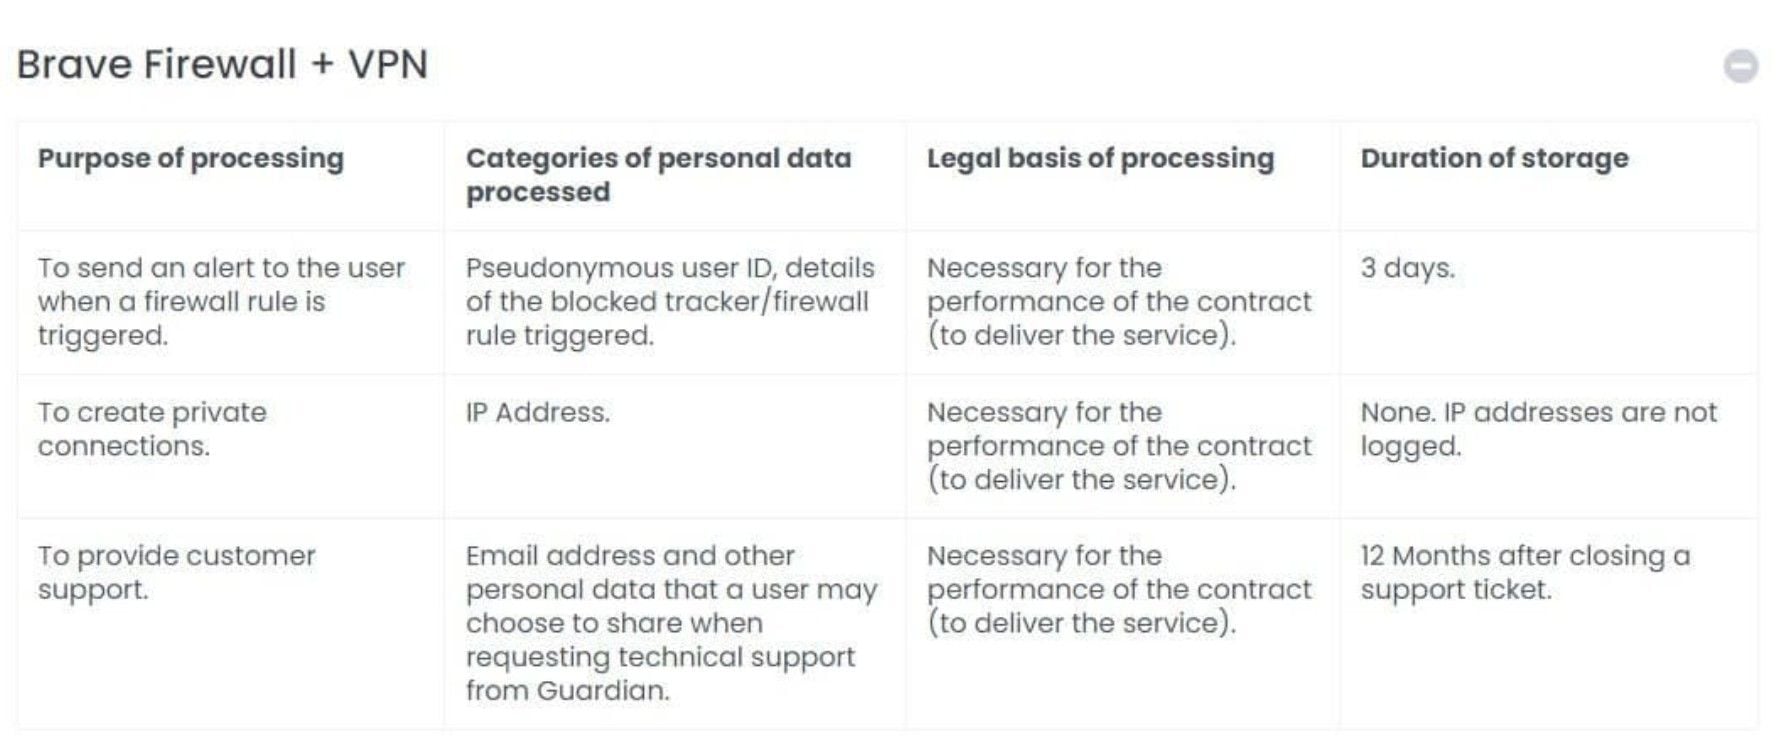Image resolution: width=1782 pixels, height=754 pixels.
Task: Click the Duration of storage column header
Action: pyautogui.click(x=1494, y=158)
